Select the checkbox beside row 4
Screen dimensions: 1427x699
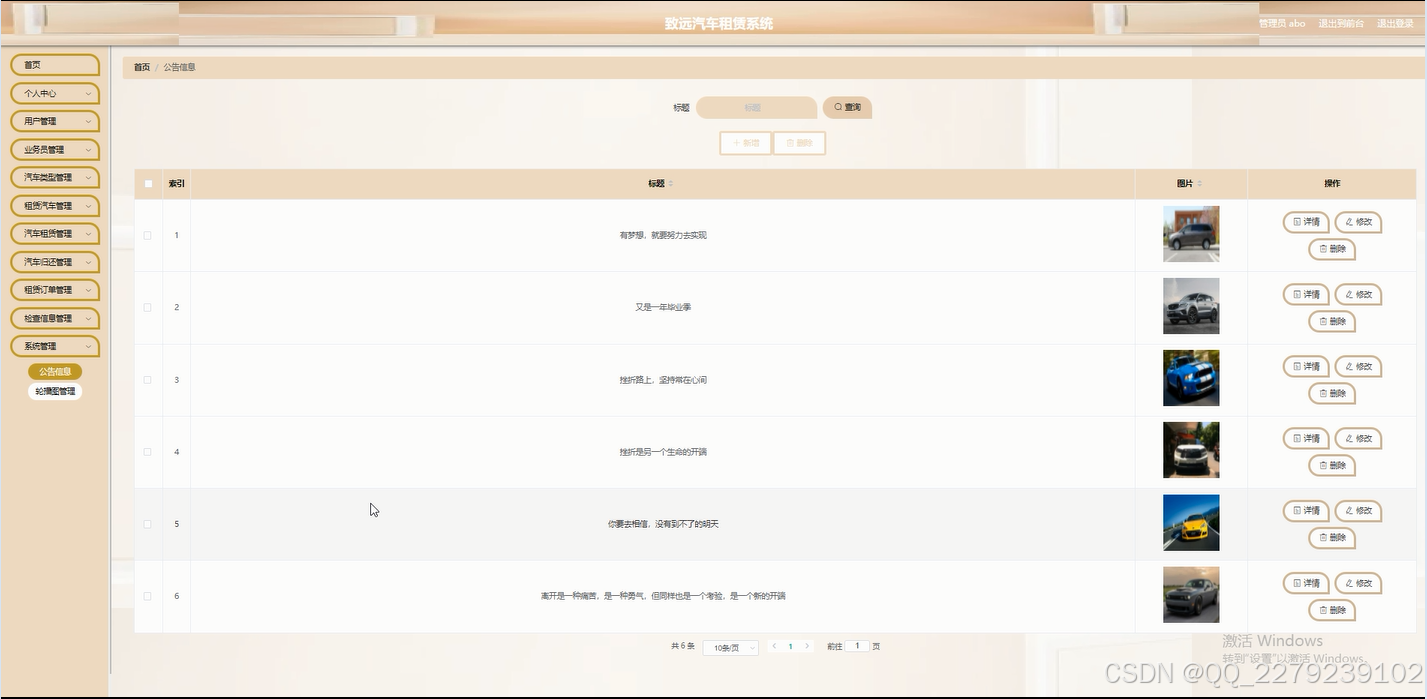[147, 451]
